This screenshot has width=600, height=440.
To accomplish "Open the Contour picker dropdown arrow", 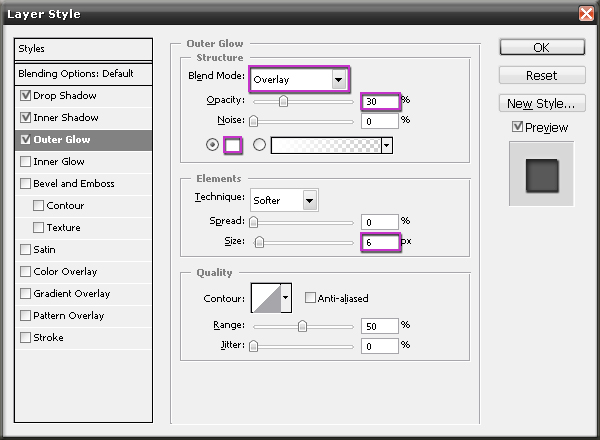I will [286, 298].
